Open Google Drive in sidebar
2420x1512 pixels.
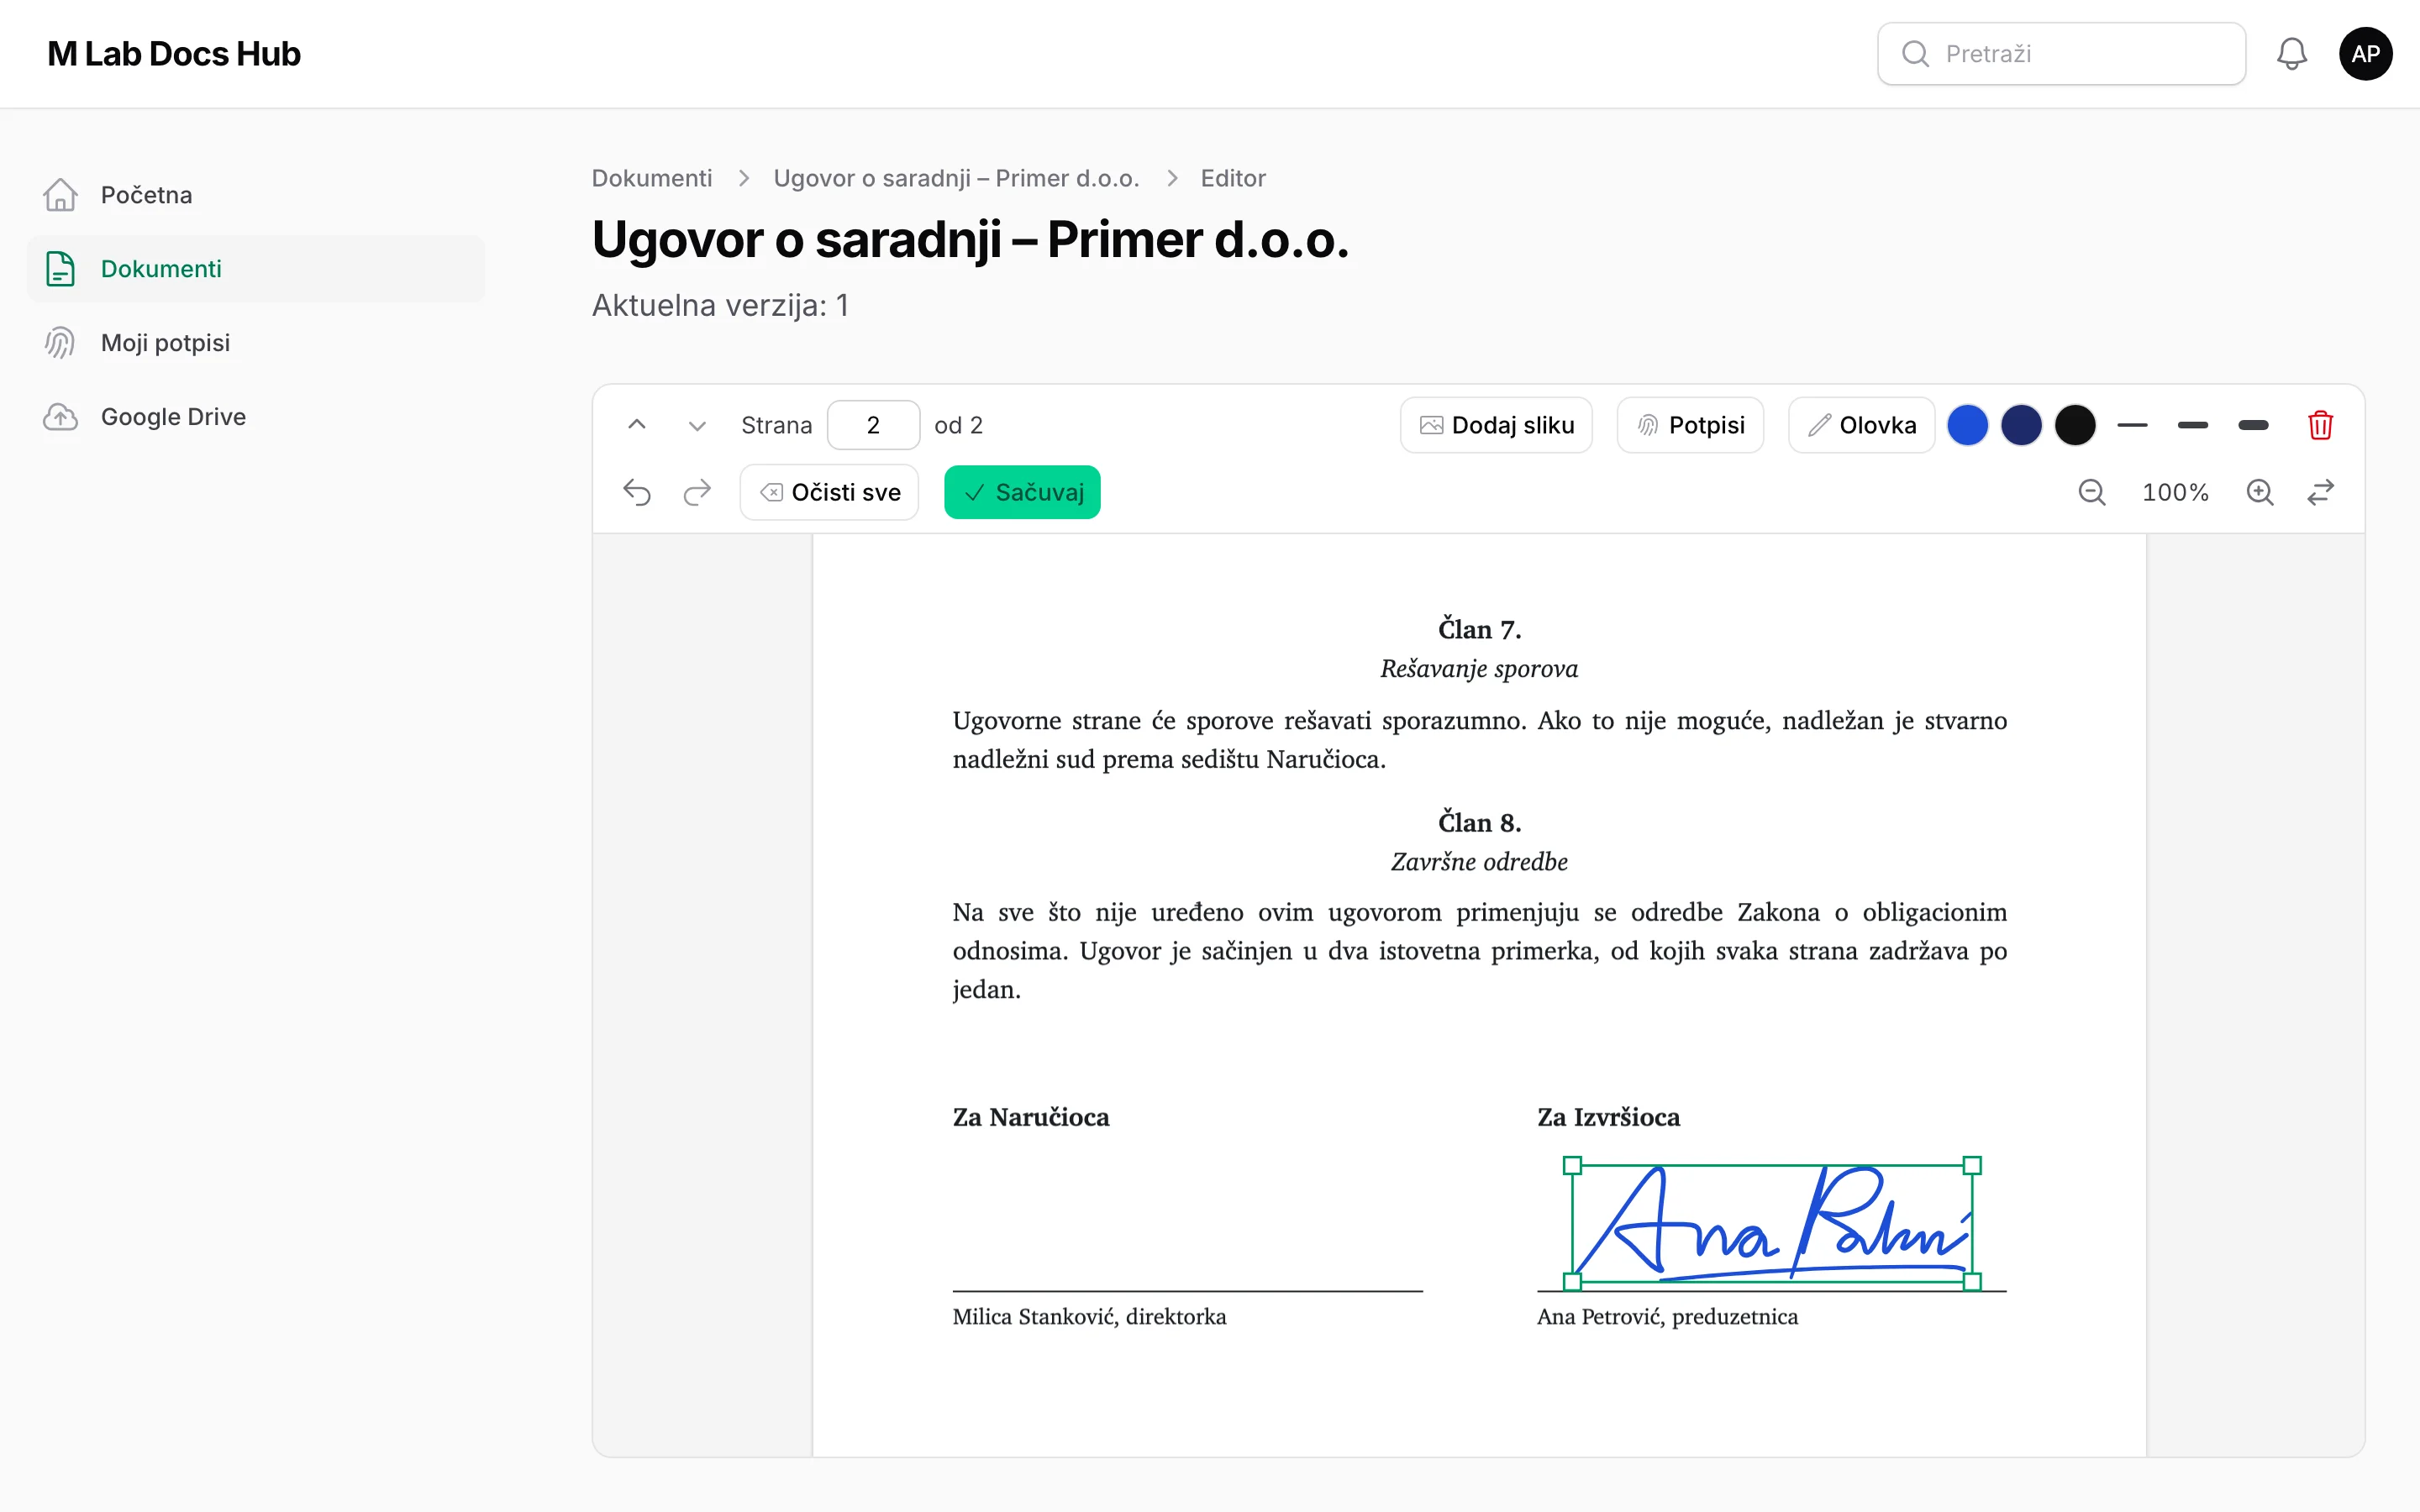point(256,417)
